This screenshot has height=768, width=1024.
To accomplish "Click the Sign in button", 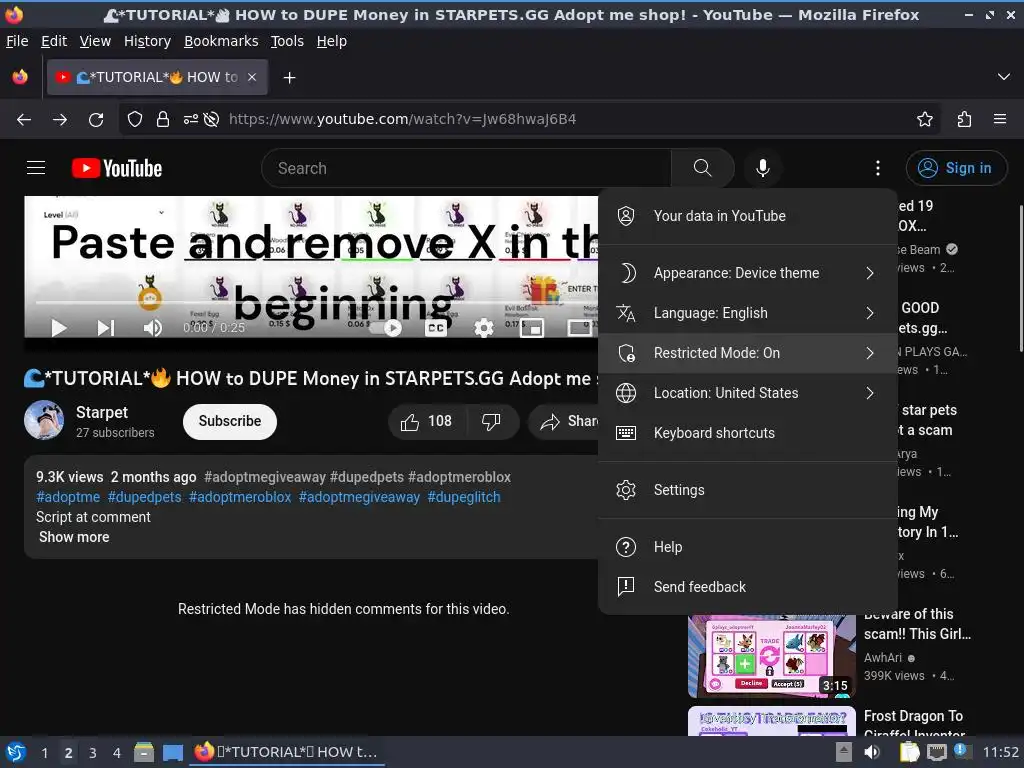I will click(956, 168).
